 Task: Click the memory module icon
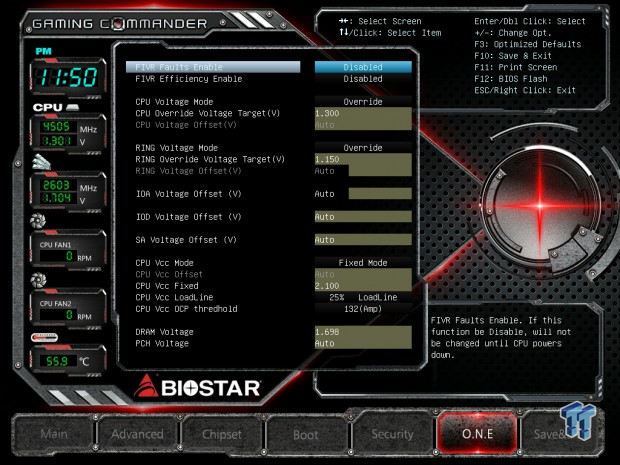pyautogui.click(x=42, y=162)
